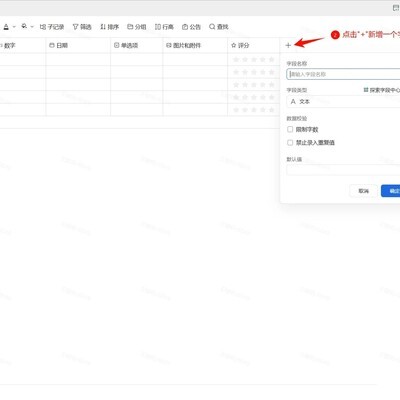Click the plus icon to add field
The width and height of the screenshot is (400, 400).
pos(288,45)
